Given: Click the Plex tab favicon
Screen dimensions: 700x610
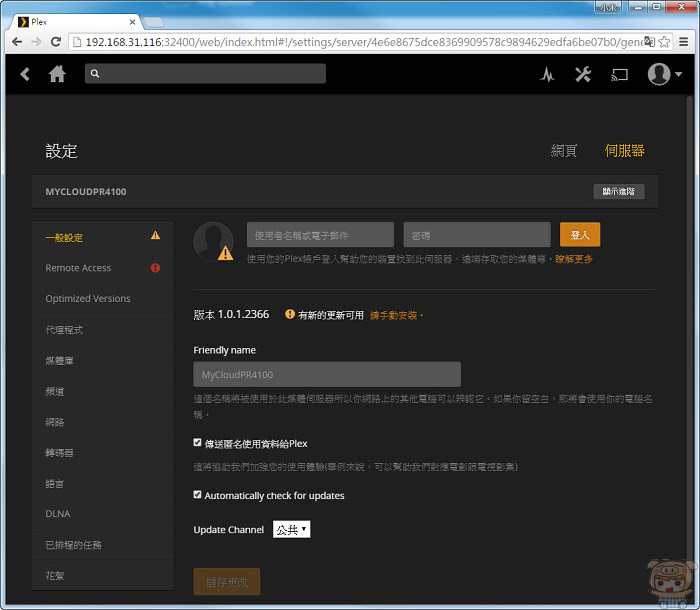Looking at the screenshot, I should pyautogui.click(x=23, y=22).
